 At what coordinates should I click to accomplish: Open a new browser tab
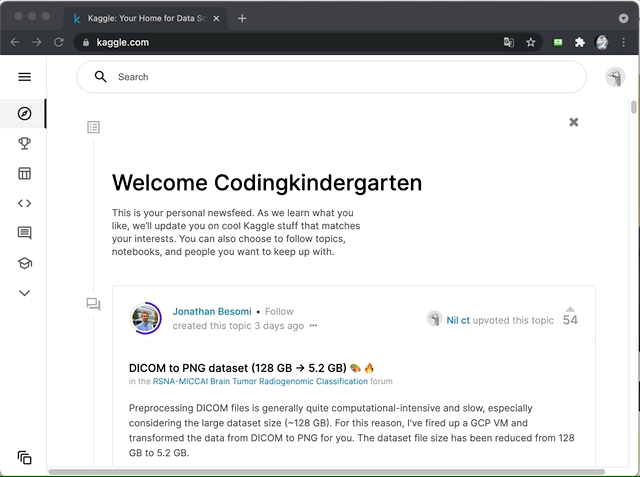point(242,18)
